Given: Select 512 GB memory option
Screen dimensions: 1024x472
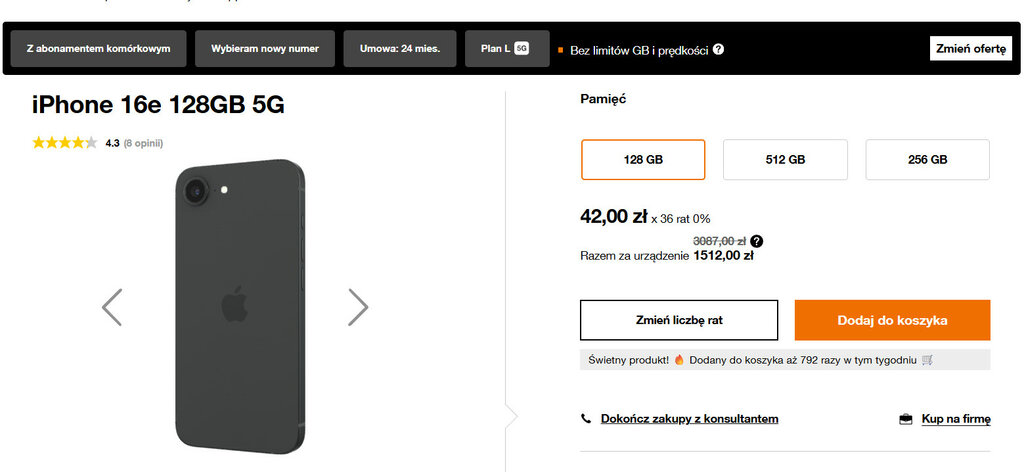Looking at the screenshot, I should coord(785,159).
